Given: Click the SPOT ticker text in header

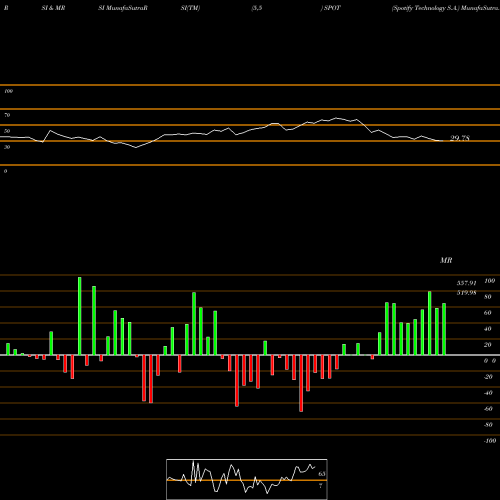Looking at the screenshot, I should [x=332, y=8].
